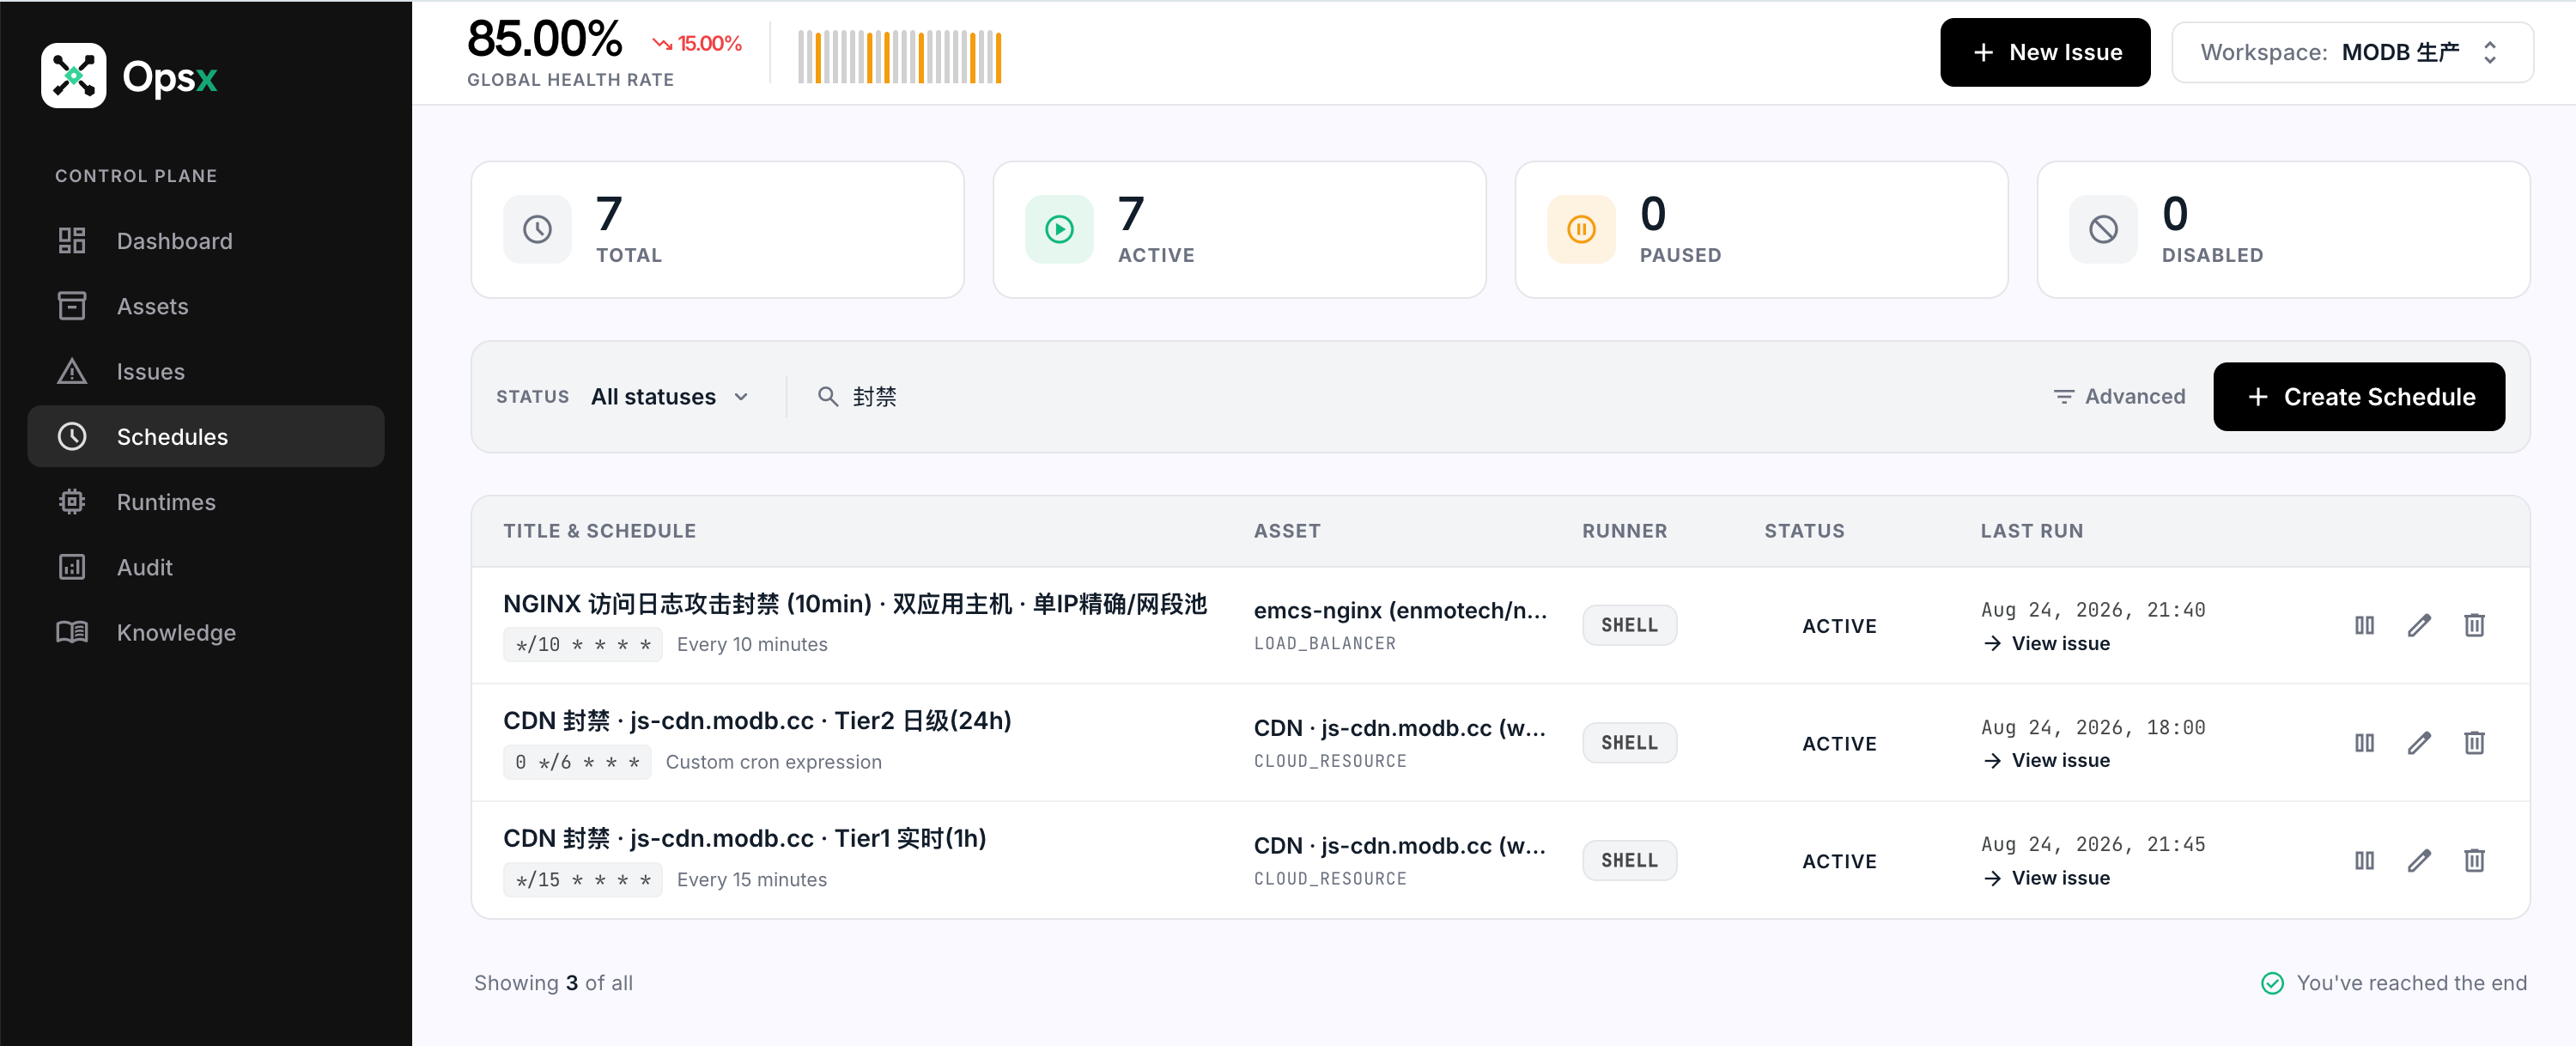Open the NGINX 访问日志攻击封禁 schedule title
Image resolution: width=2576 pixels, height=1046 pixels.
click(855, 604)
